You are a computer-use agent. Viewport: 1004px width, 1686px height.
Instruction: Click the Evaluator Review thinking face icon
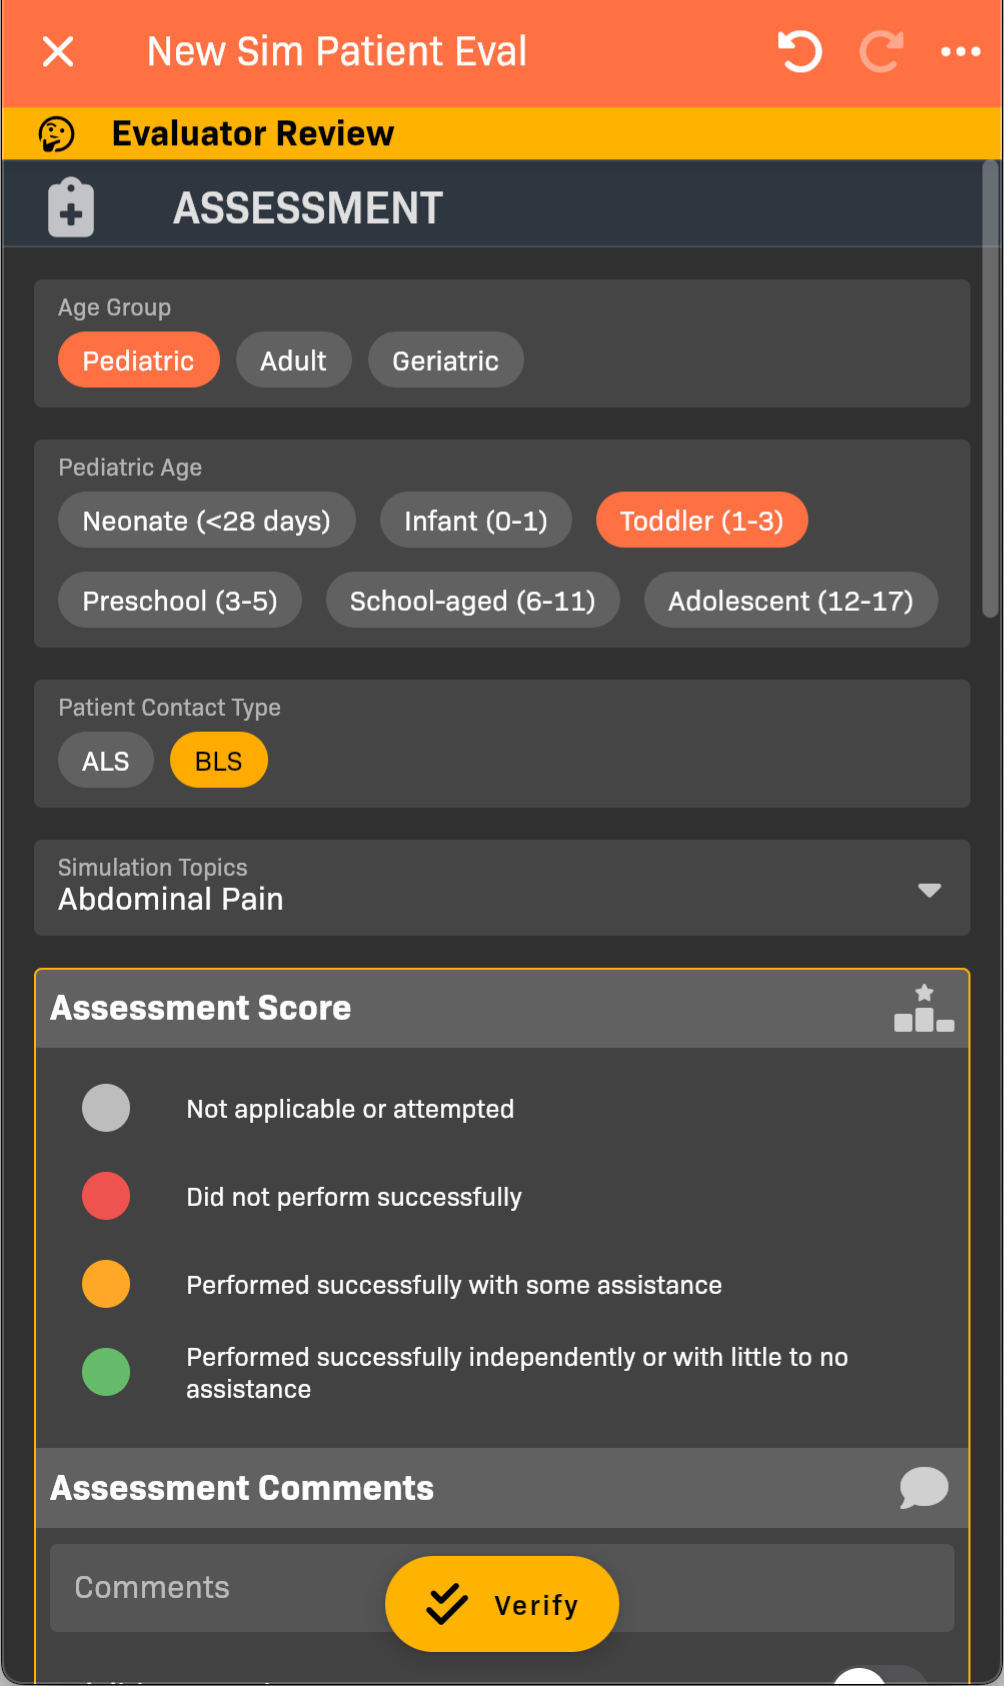(x=56, y=134)
